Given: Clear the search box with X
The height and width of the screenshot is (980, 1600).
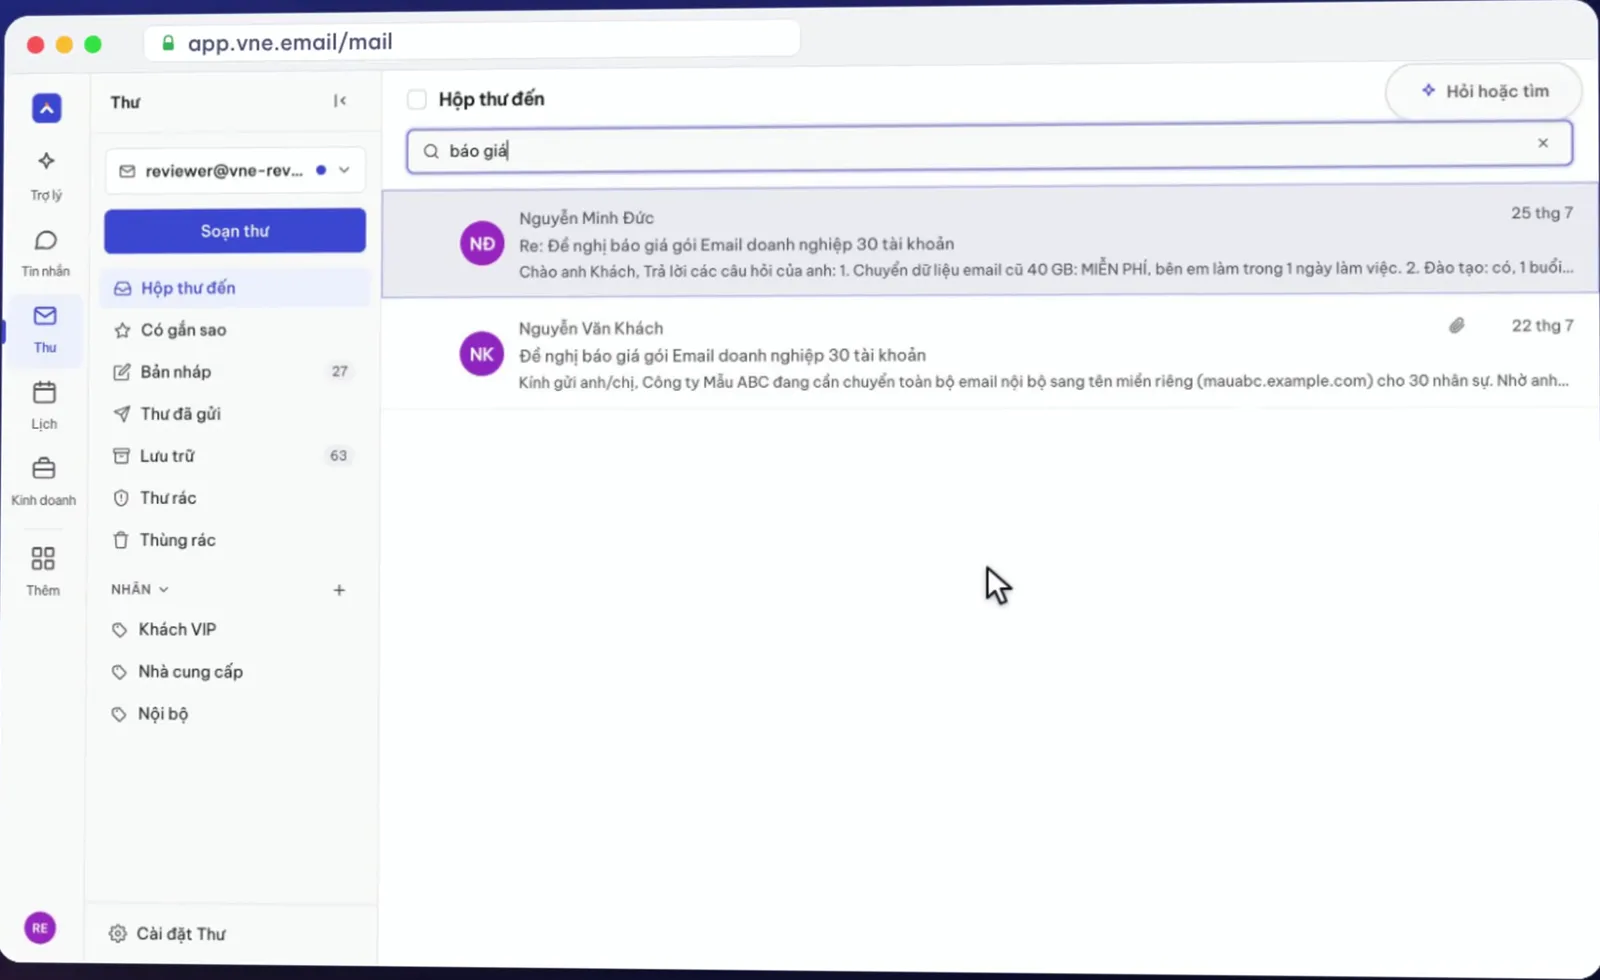Looking at the screenshot, I should [1543, 143].
